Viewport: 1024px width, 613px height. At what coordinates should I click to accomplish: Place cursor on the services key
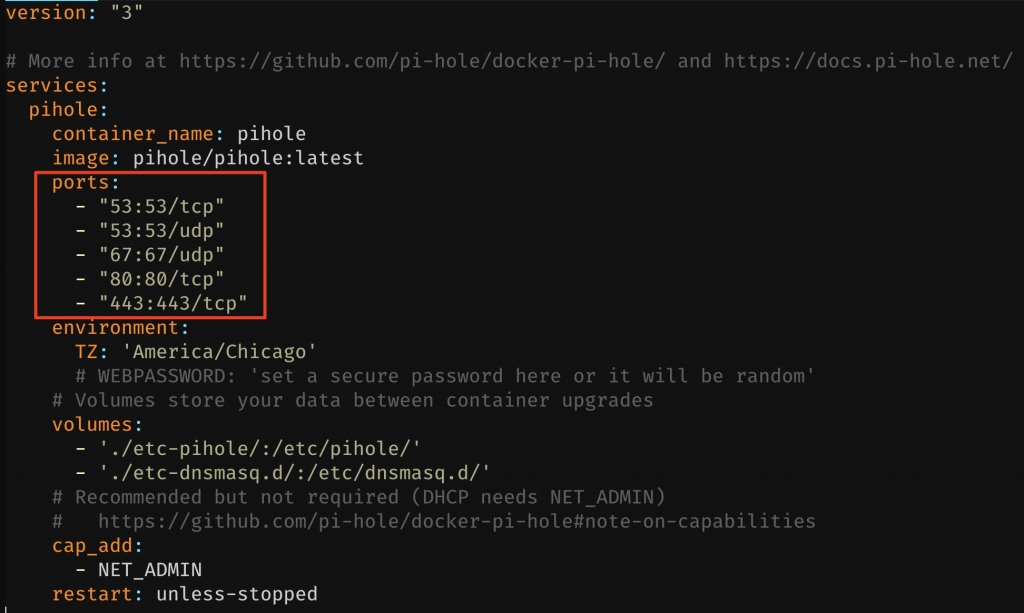point(51,85)
